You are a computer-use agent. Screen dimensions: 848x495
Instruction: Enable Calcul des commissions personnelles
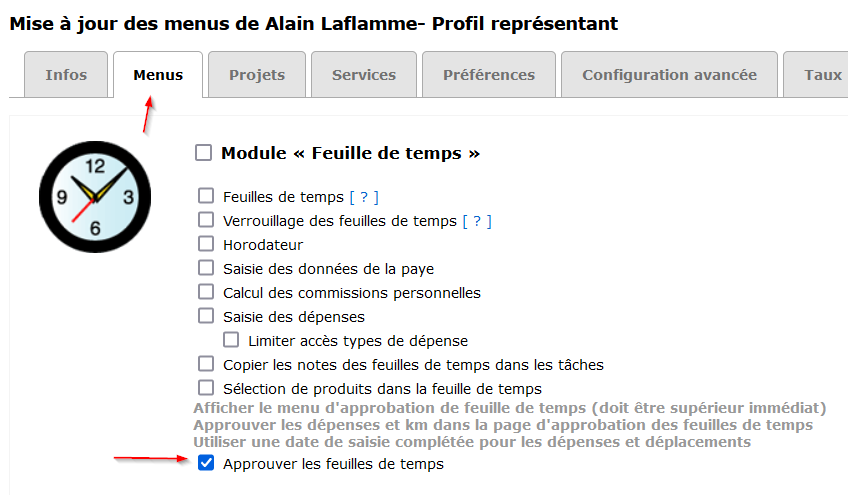pos(206,292)
